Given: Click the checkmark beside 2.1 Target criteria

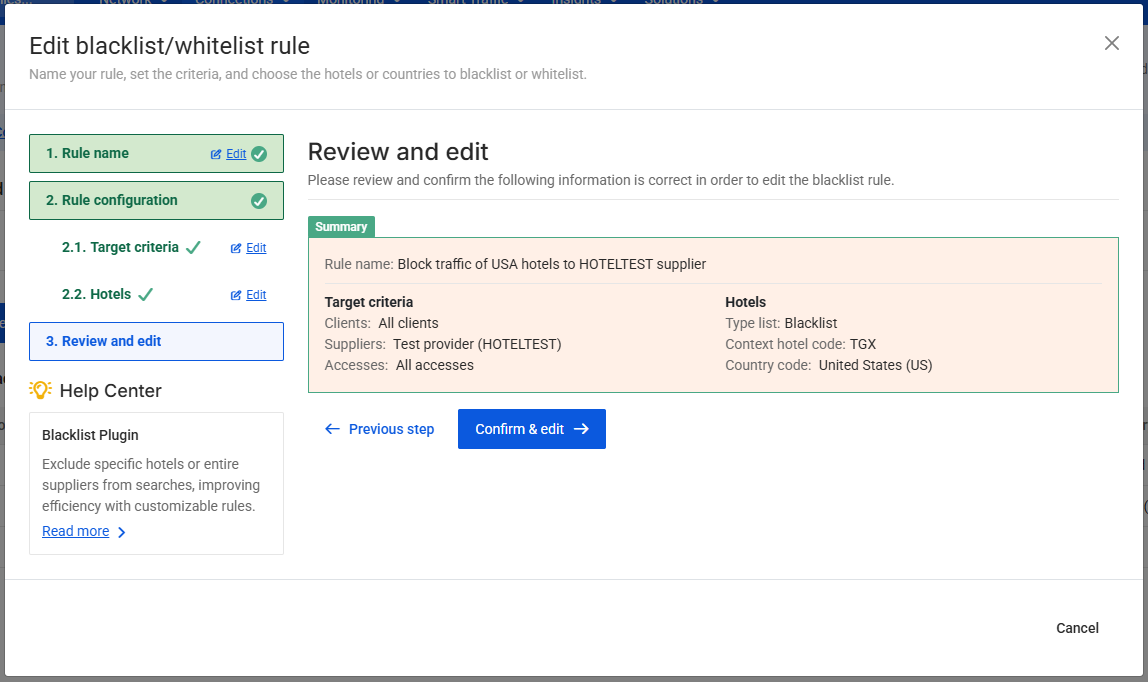Looking at the screenshot, I should 193,247.
